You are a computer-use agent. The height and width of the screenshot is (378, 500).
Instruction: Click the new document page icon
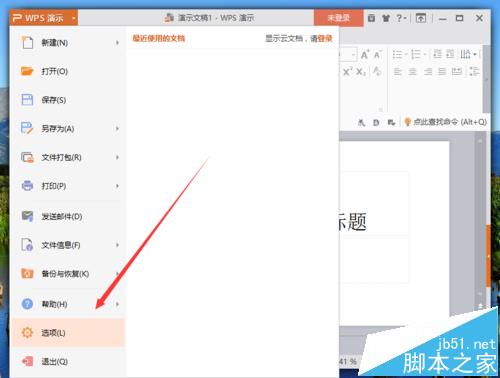tap(27, 42)
